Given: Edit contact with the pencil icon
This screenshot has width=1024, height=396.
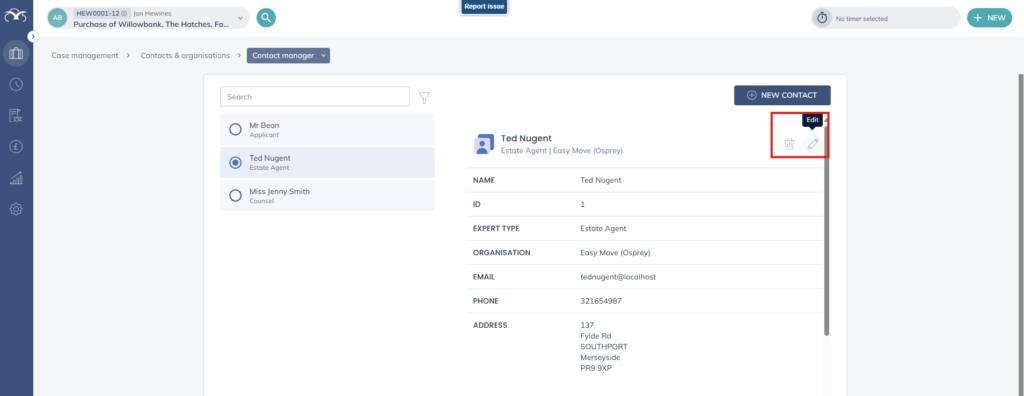Looking at the screenshot, I should (812, 144).
